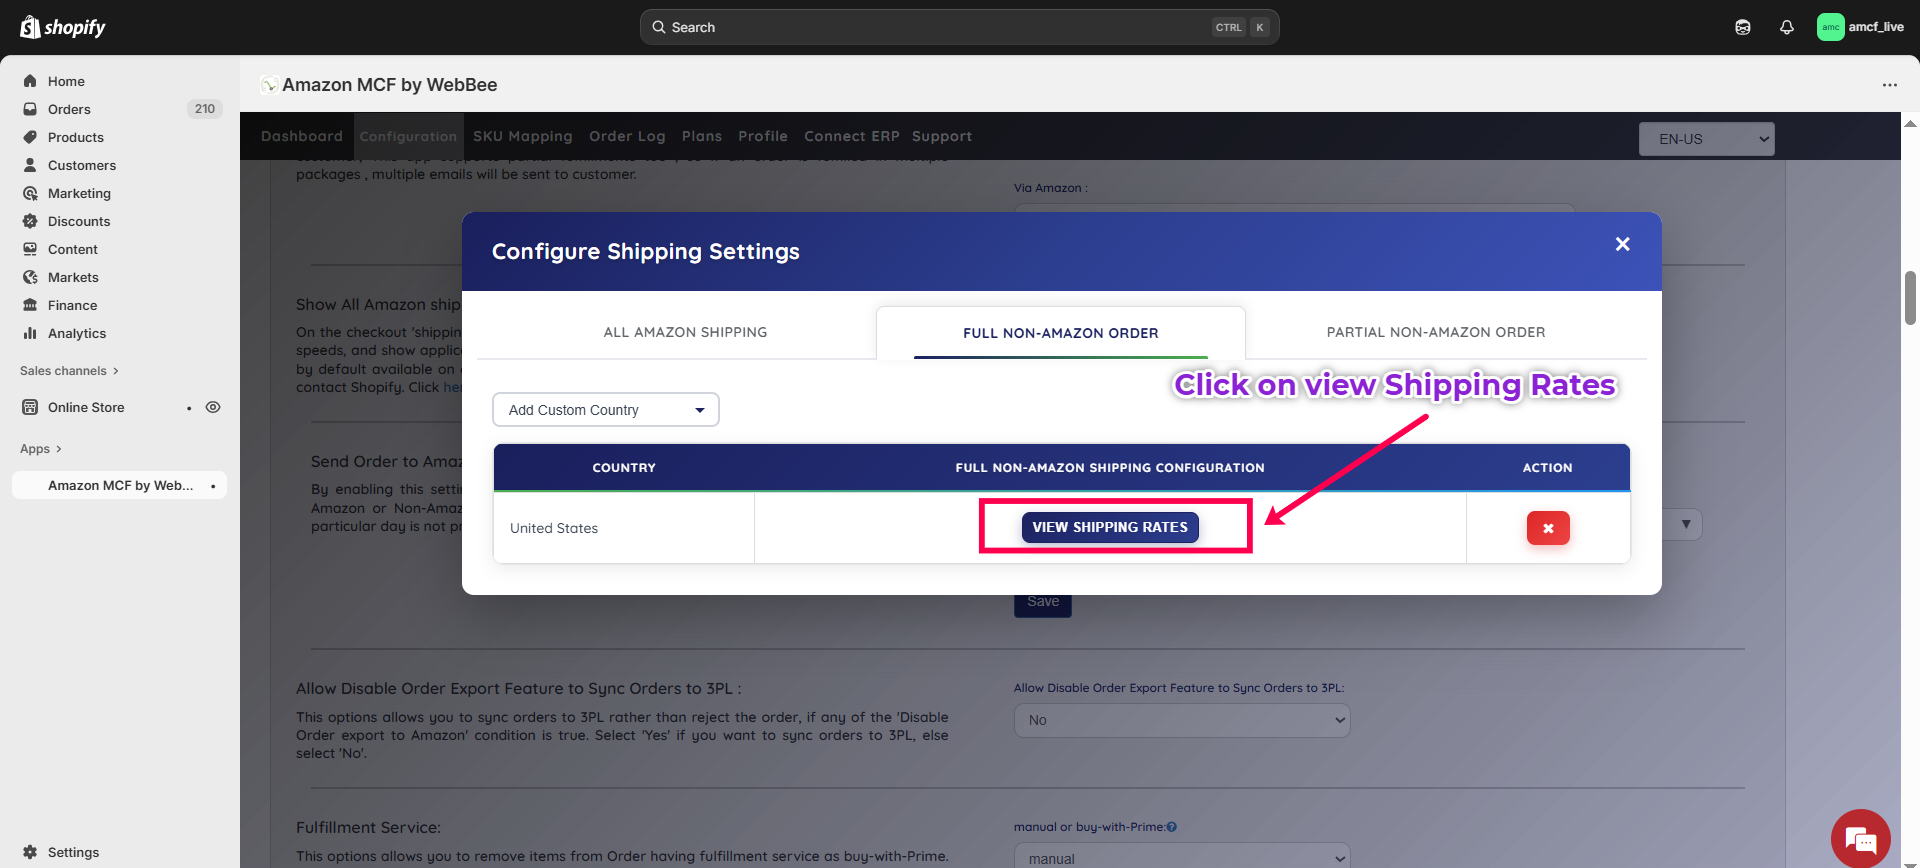The height and width of the screenshot is (868, 1920).
Task: Open Settings gear in sidebar
Action: click(x=31, y=852)
